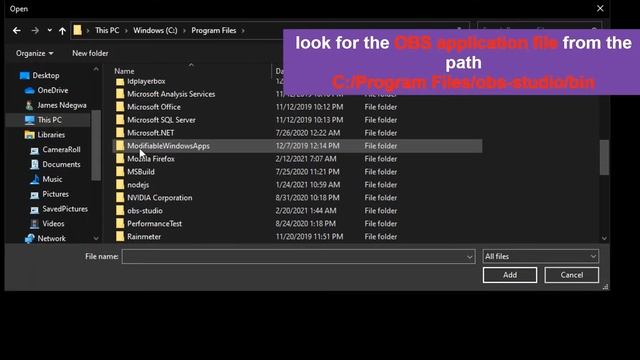The image size is (640, 360).
Task: Select the ModifiableWindowsApps folder
Action: point(168,146)
